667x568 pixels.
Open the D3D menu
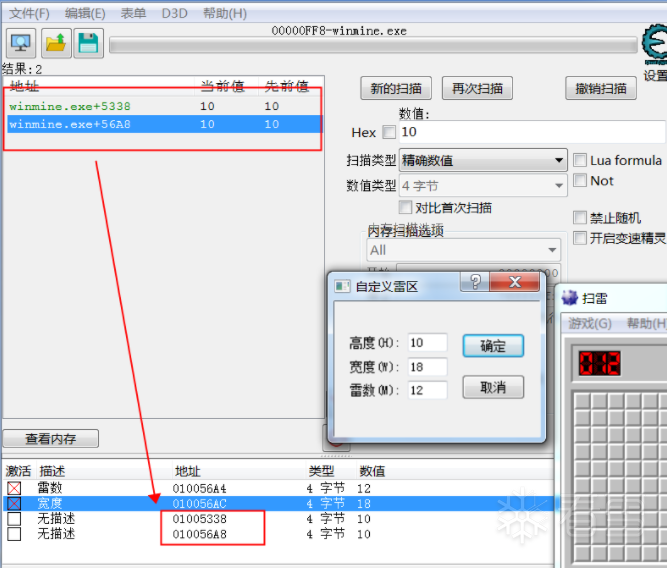pyautogui.click(x=174, y=13)
